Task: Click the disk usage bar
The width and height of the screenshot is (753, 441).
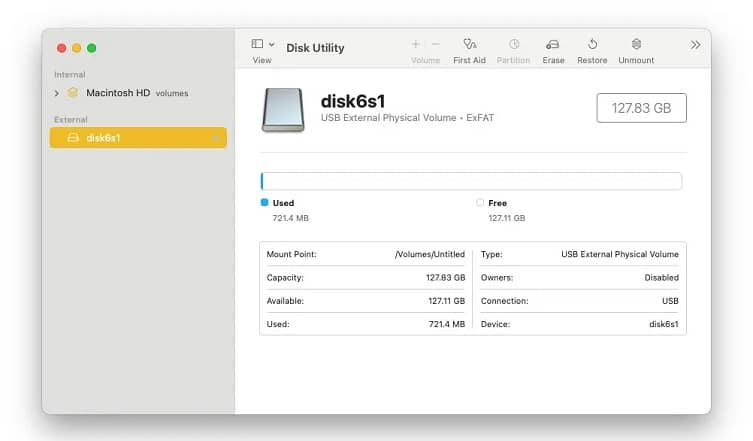Action: pos(471,181)
